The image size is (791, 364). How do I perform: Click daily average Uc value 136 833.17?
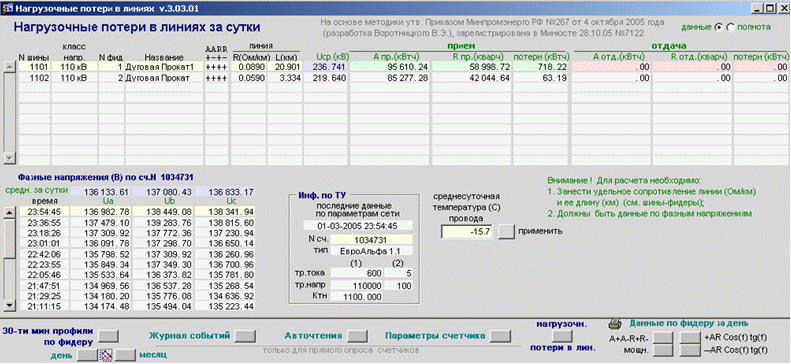tap(225, 192)
